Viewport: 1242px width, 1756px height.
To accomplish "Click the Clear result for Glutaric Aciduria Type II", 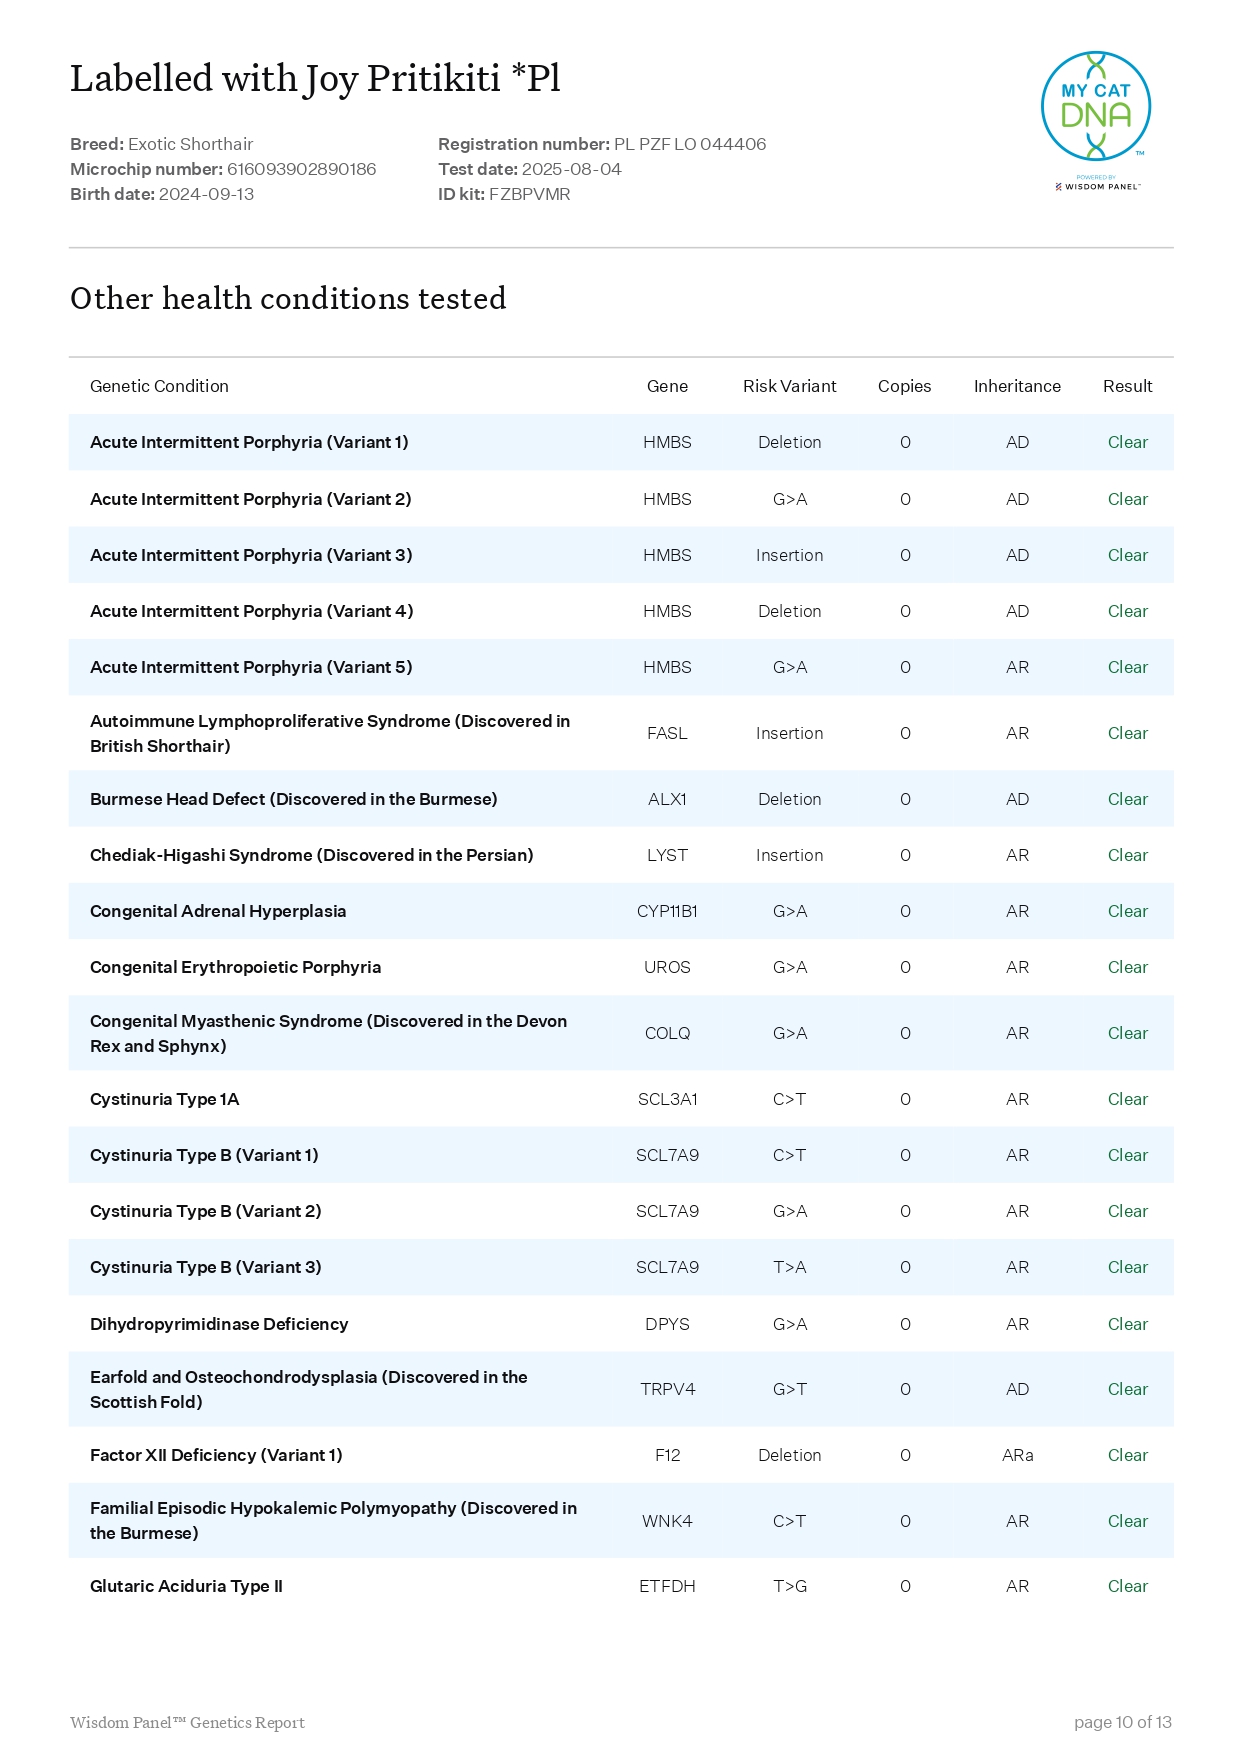I will pyautogui.click(x=1127, y=1586).
